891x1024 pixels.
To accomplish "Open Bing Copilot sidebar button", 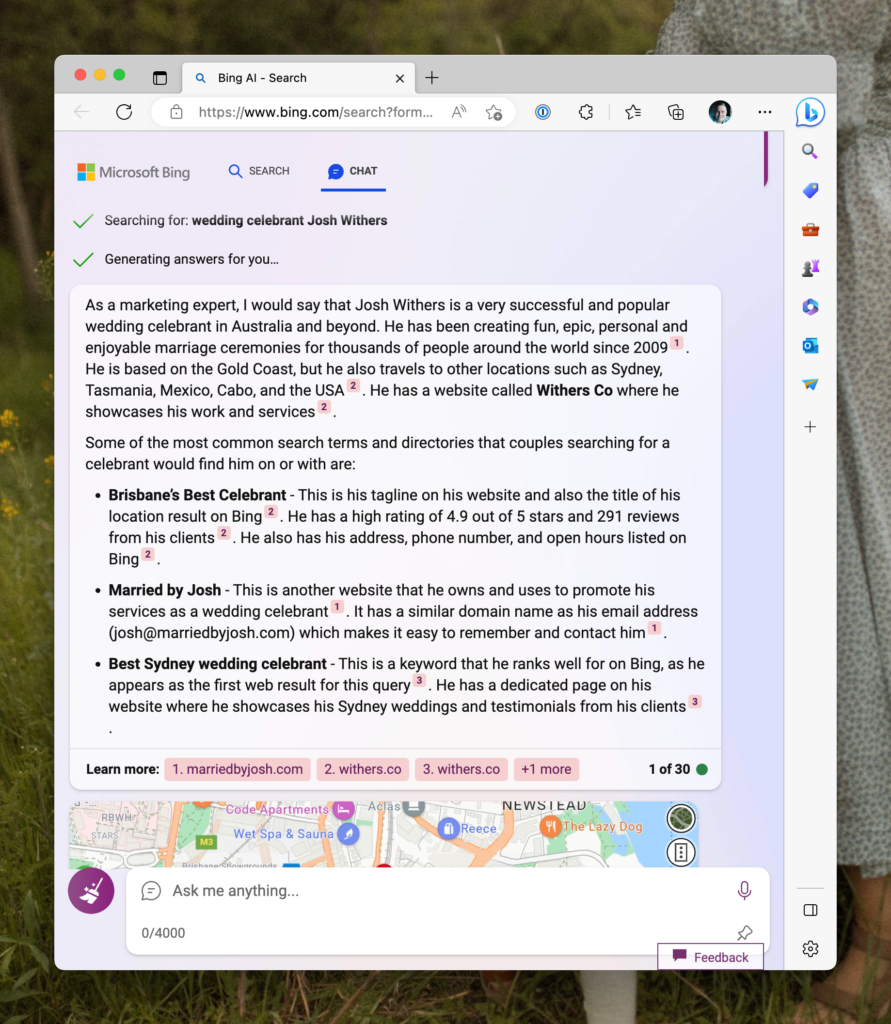I will [809, 113].
